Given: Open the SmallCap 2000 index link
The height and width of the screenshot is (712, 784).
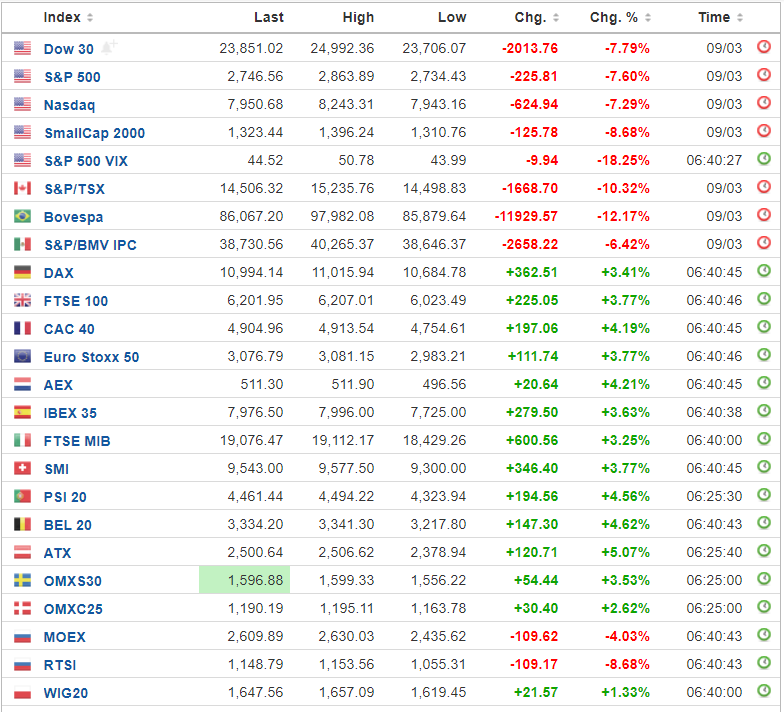Looking at the screenshot, I should point(94,133).
